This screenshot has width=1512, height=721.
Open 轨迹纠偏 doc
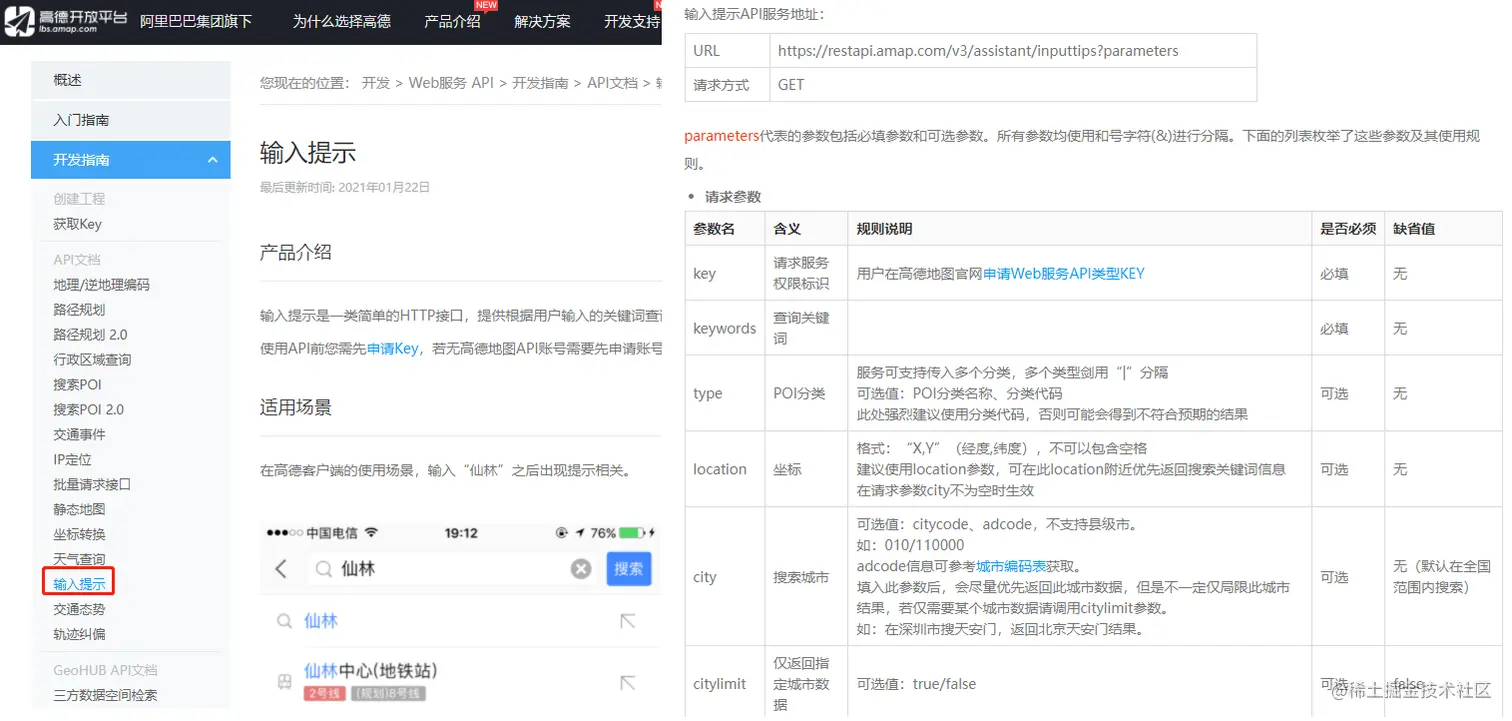[79, 634]
